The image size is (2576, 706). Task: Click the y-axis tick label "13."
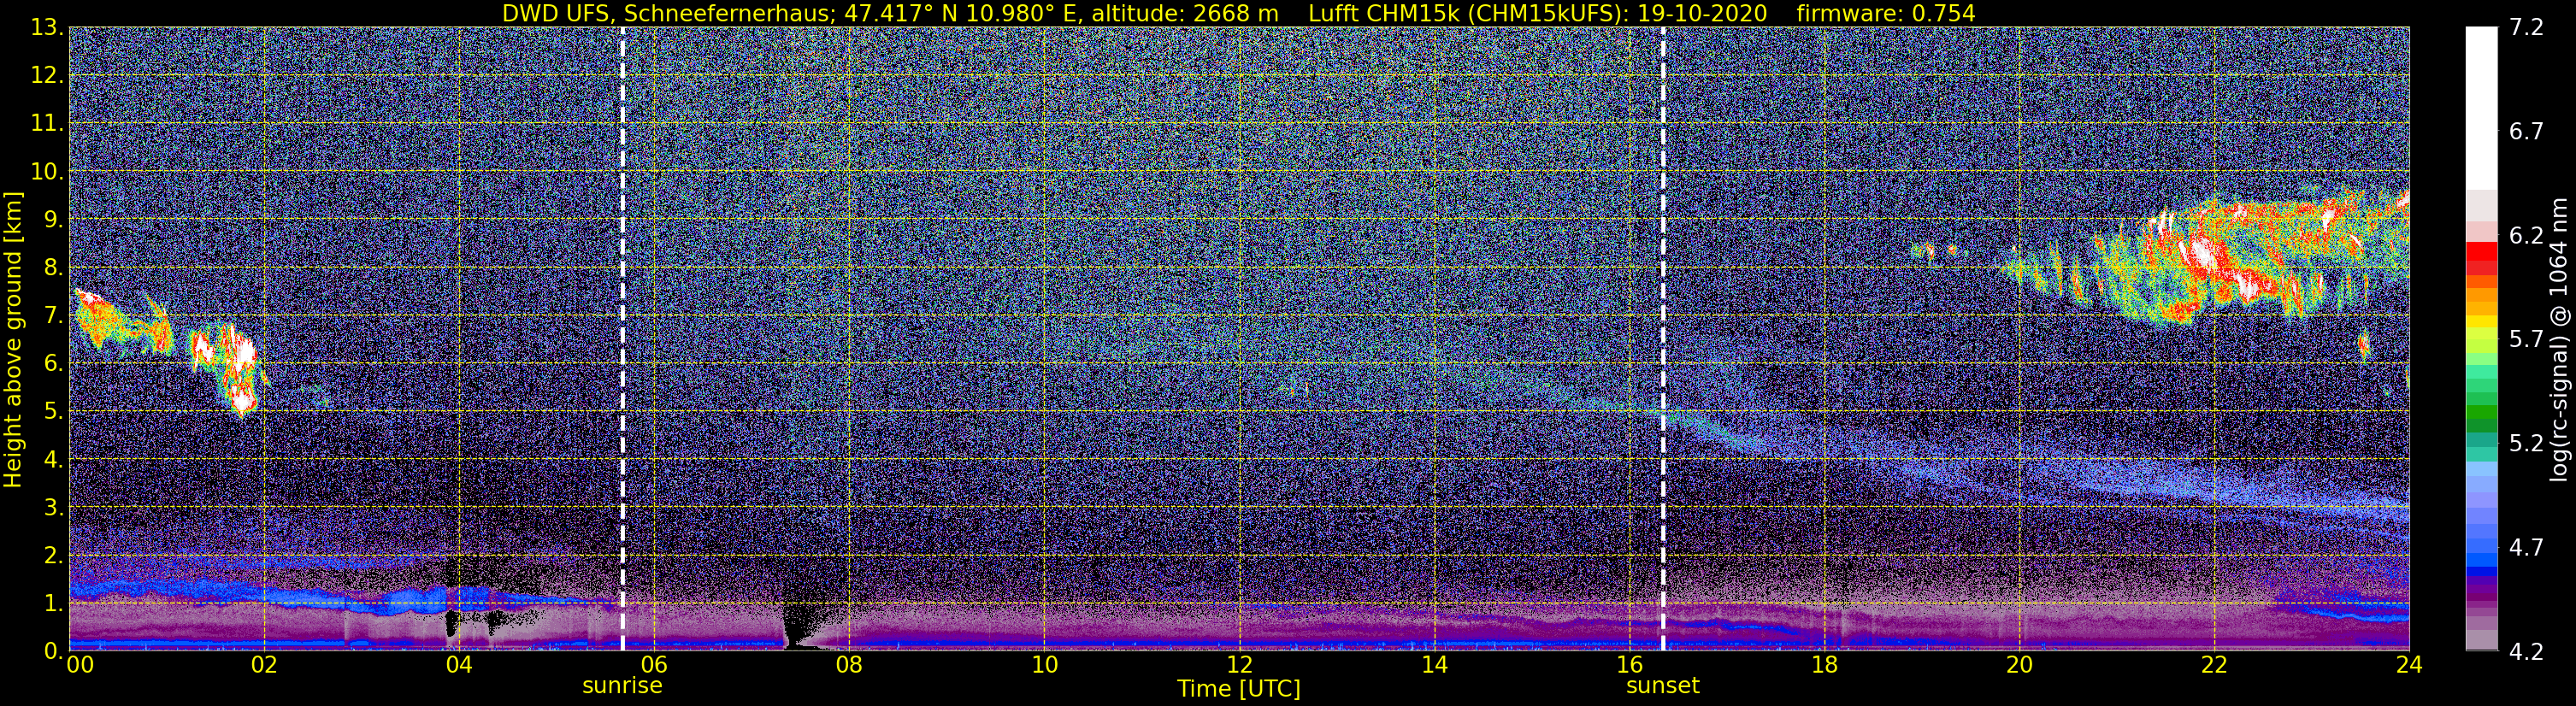[x=47, y=28]
